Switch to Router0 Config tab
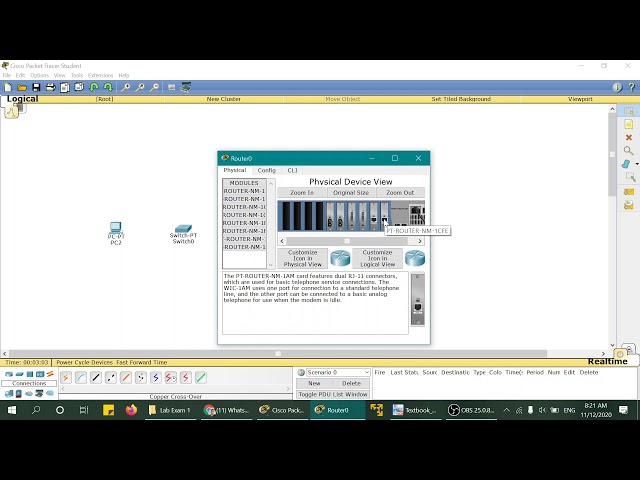Image resolution: width=640 pixels, height=480 pixels. 267,170
